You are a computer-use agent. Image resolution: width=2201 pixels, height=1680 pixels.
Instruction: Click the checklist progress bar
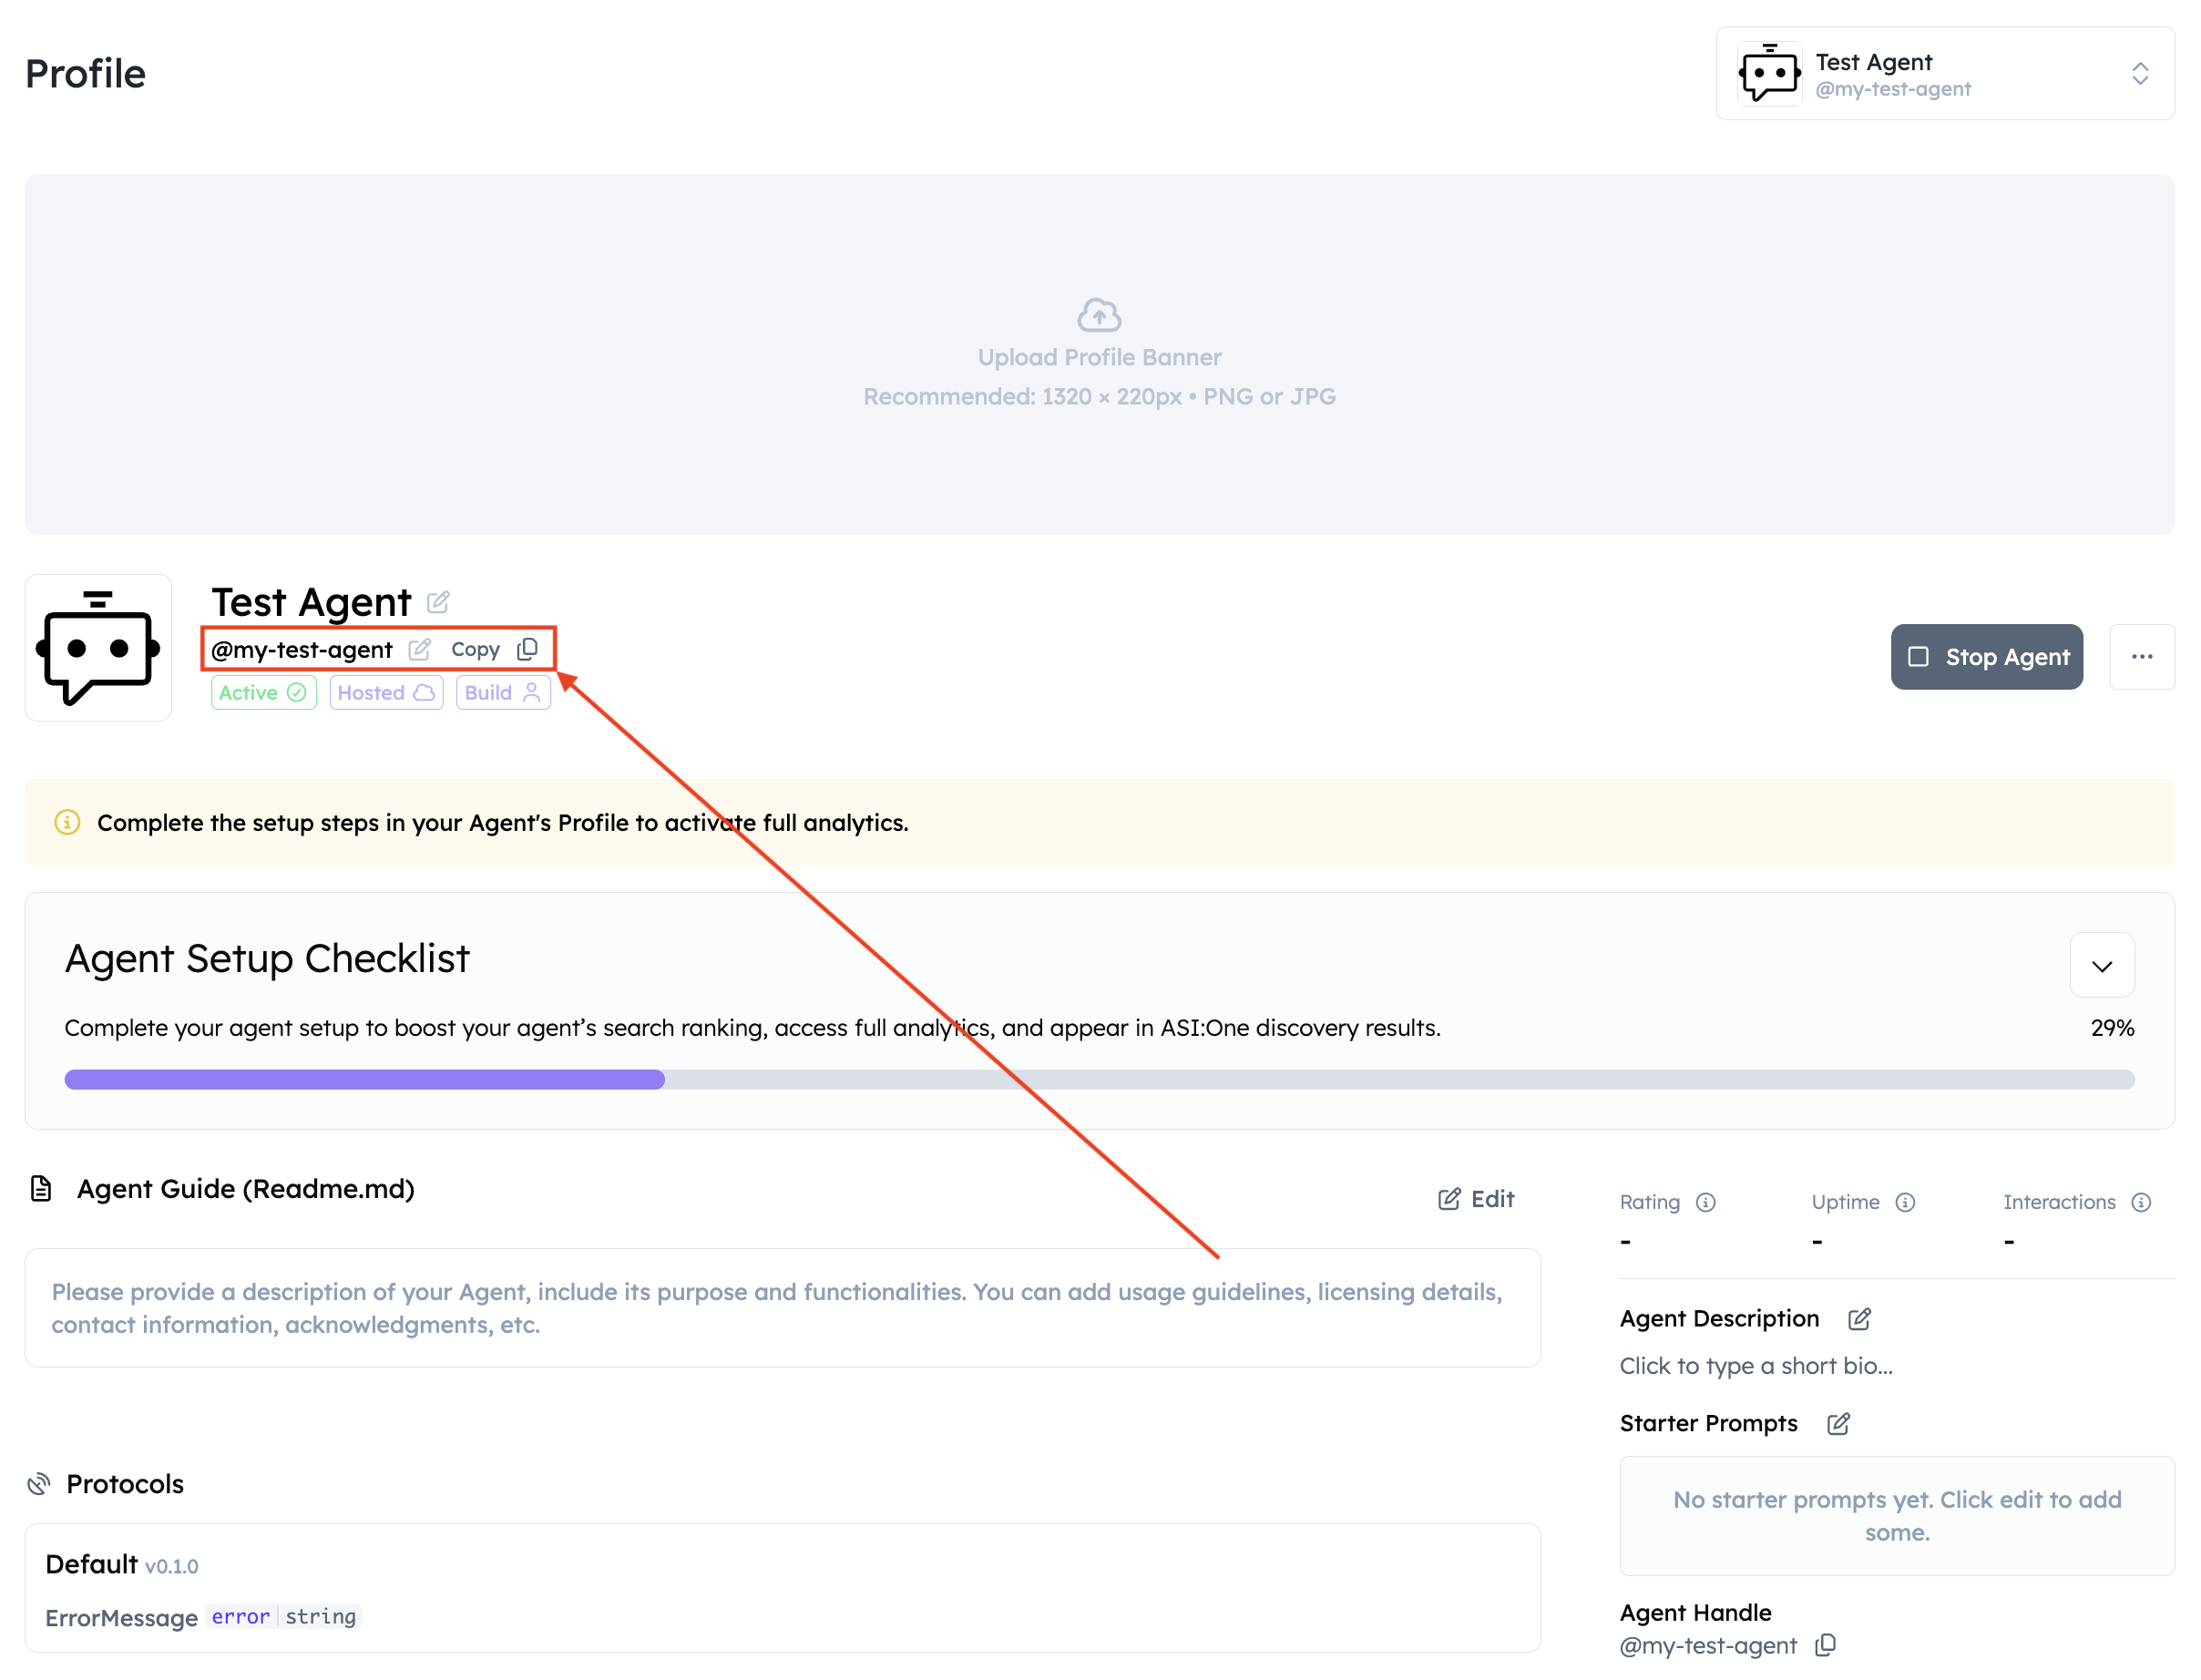[1099, 1080]
